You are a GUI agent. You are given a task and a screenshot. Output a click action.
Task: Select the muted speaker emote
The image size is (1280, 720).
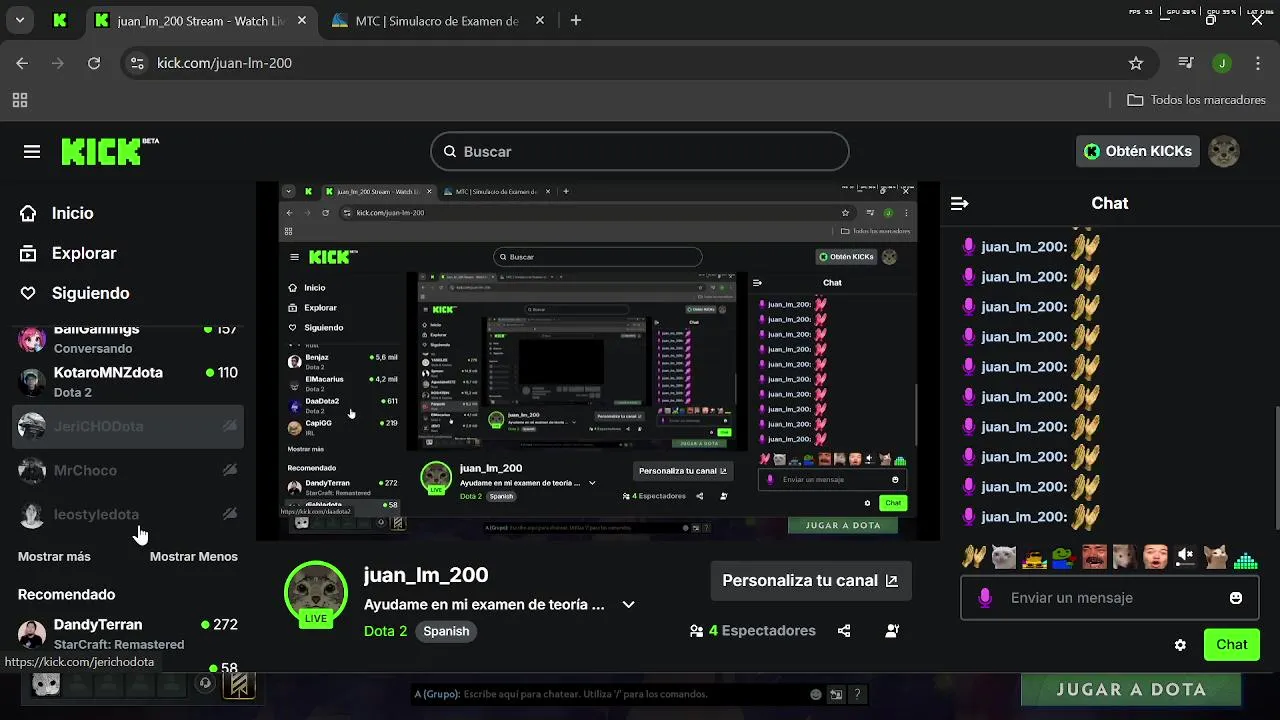click(x=1185, y=557)
